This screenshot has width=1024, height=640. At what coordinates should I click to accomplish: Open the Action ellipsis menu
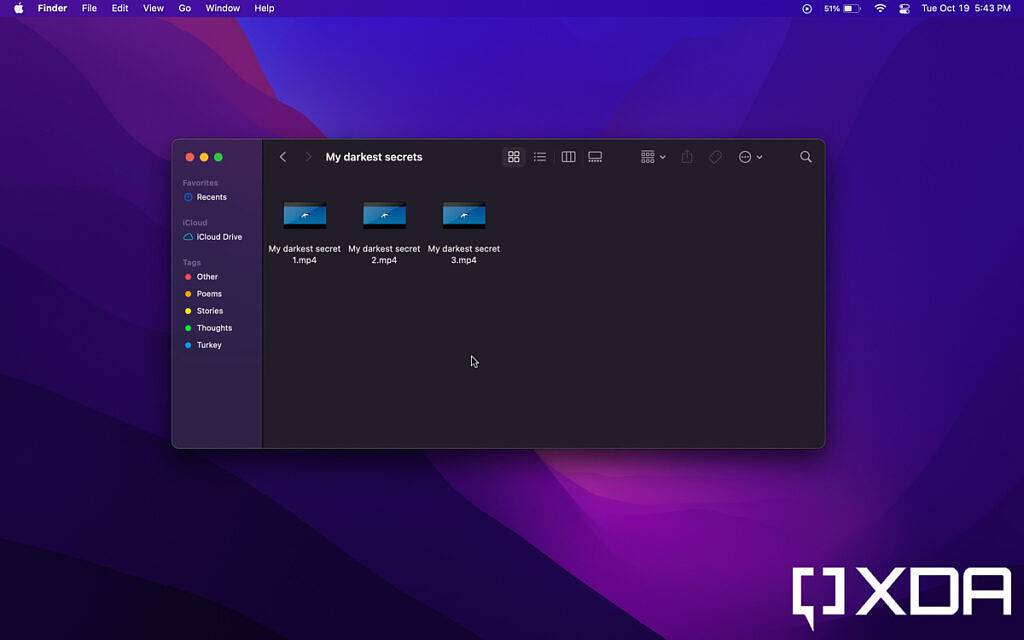tap(750, 157)
